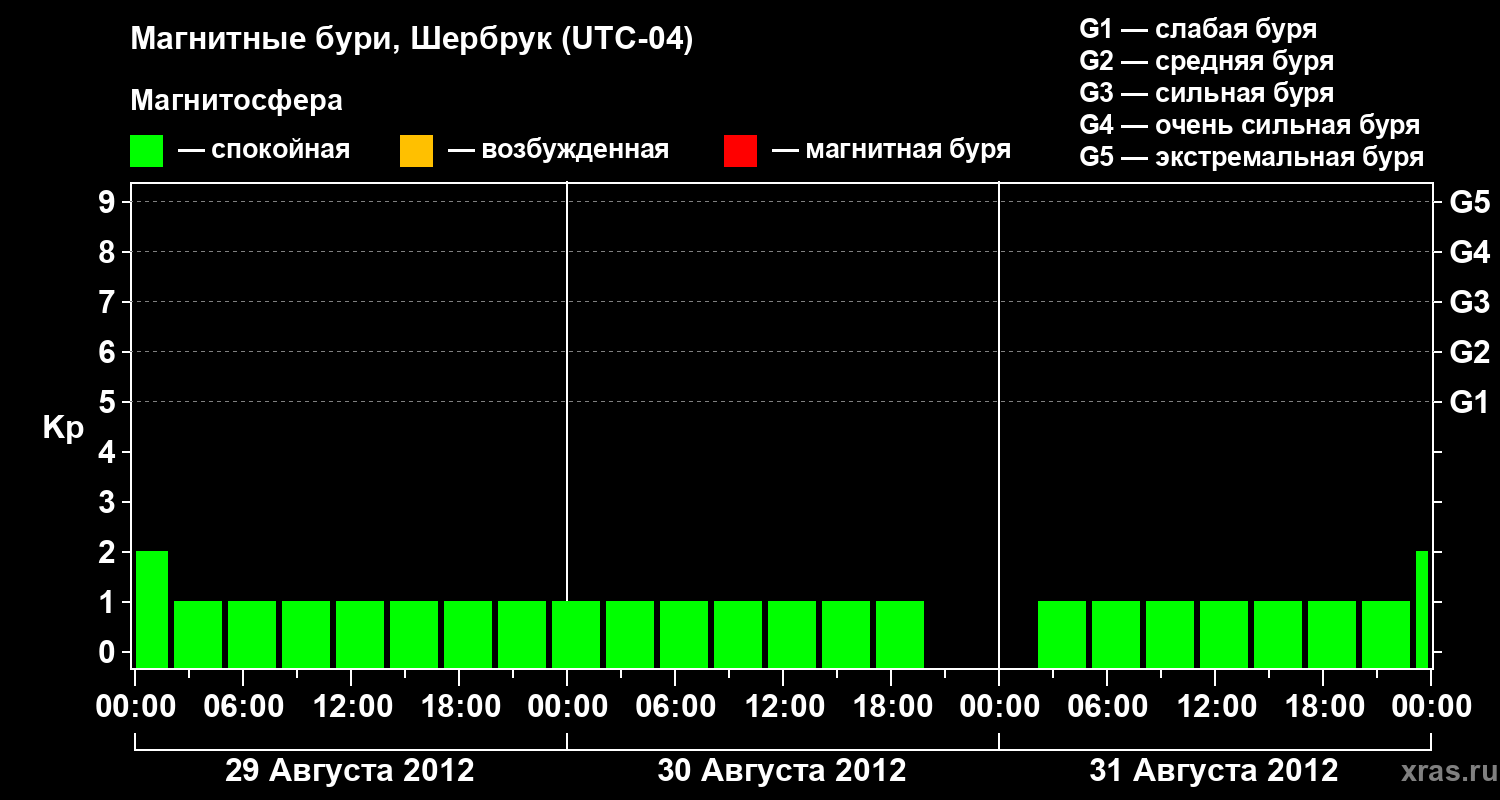This screenshot has height=800, width=1500.
Task: Click the '00:00' tick label starting 30 August
Action: coord(567,707)
